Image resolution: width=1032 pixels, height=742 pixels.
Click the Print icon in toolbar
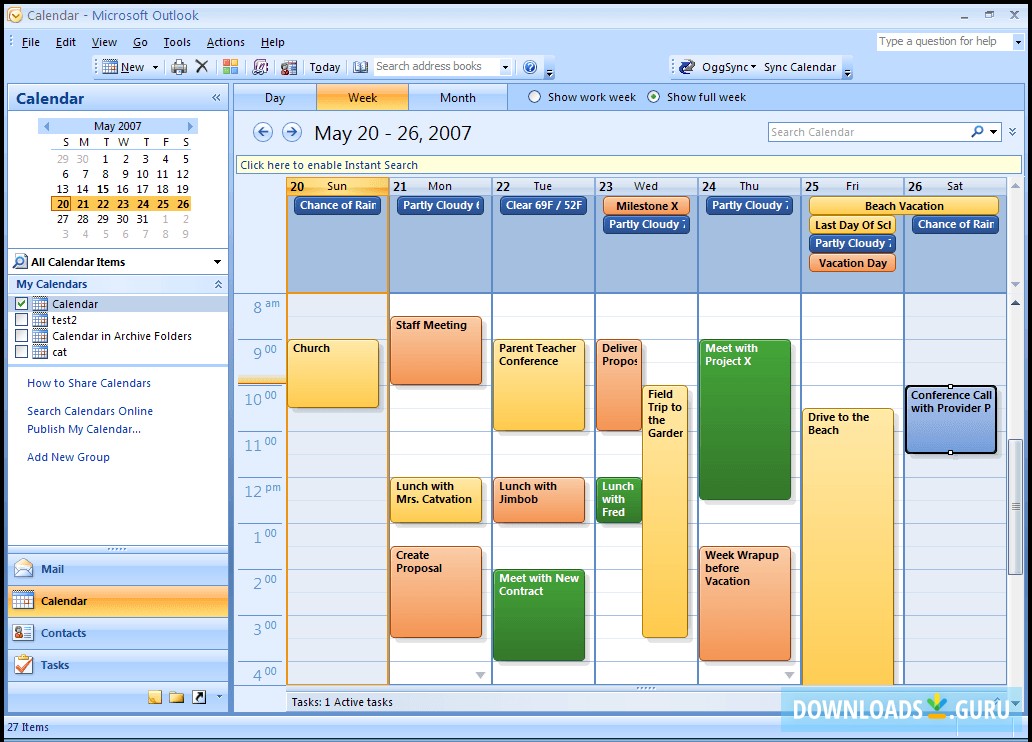pos(178,67)
